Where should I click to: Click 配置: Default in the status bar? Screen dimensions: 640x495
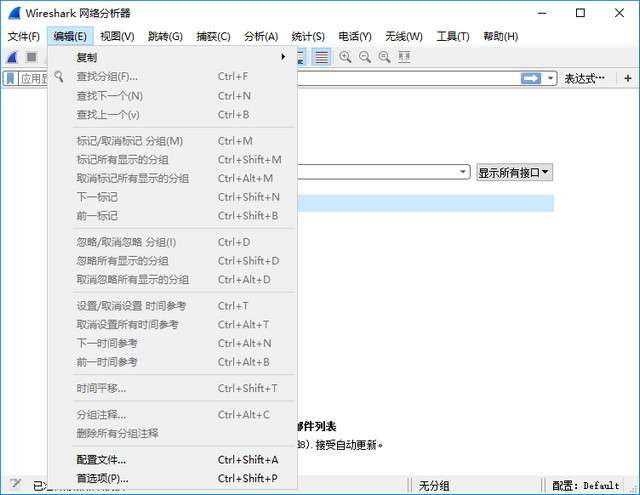tap(586, 486)
